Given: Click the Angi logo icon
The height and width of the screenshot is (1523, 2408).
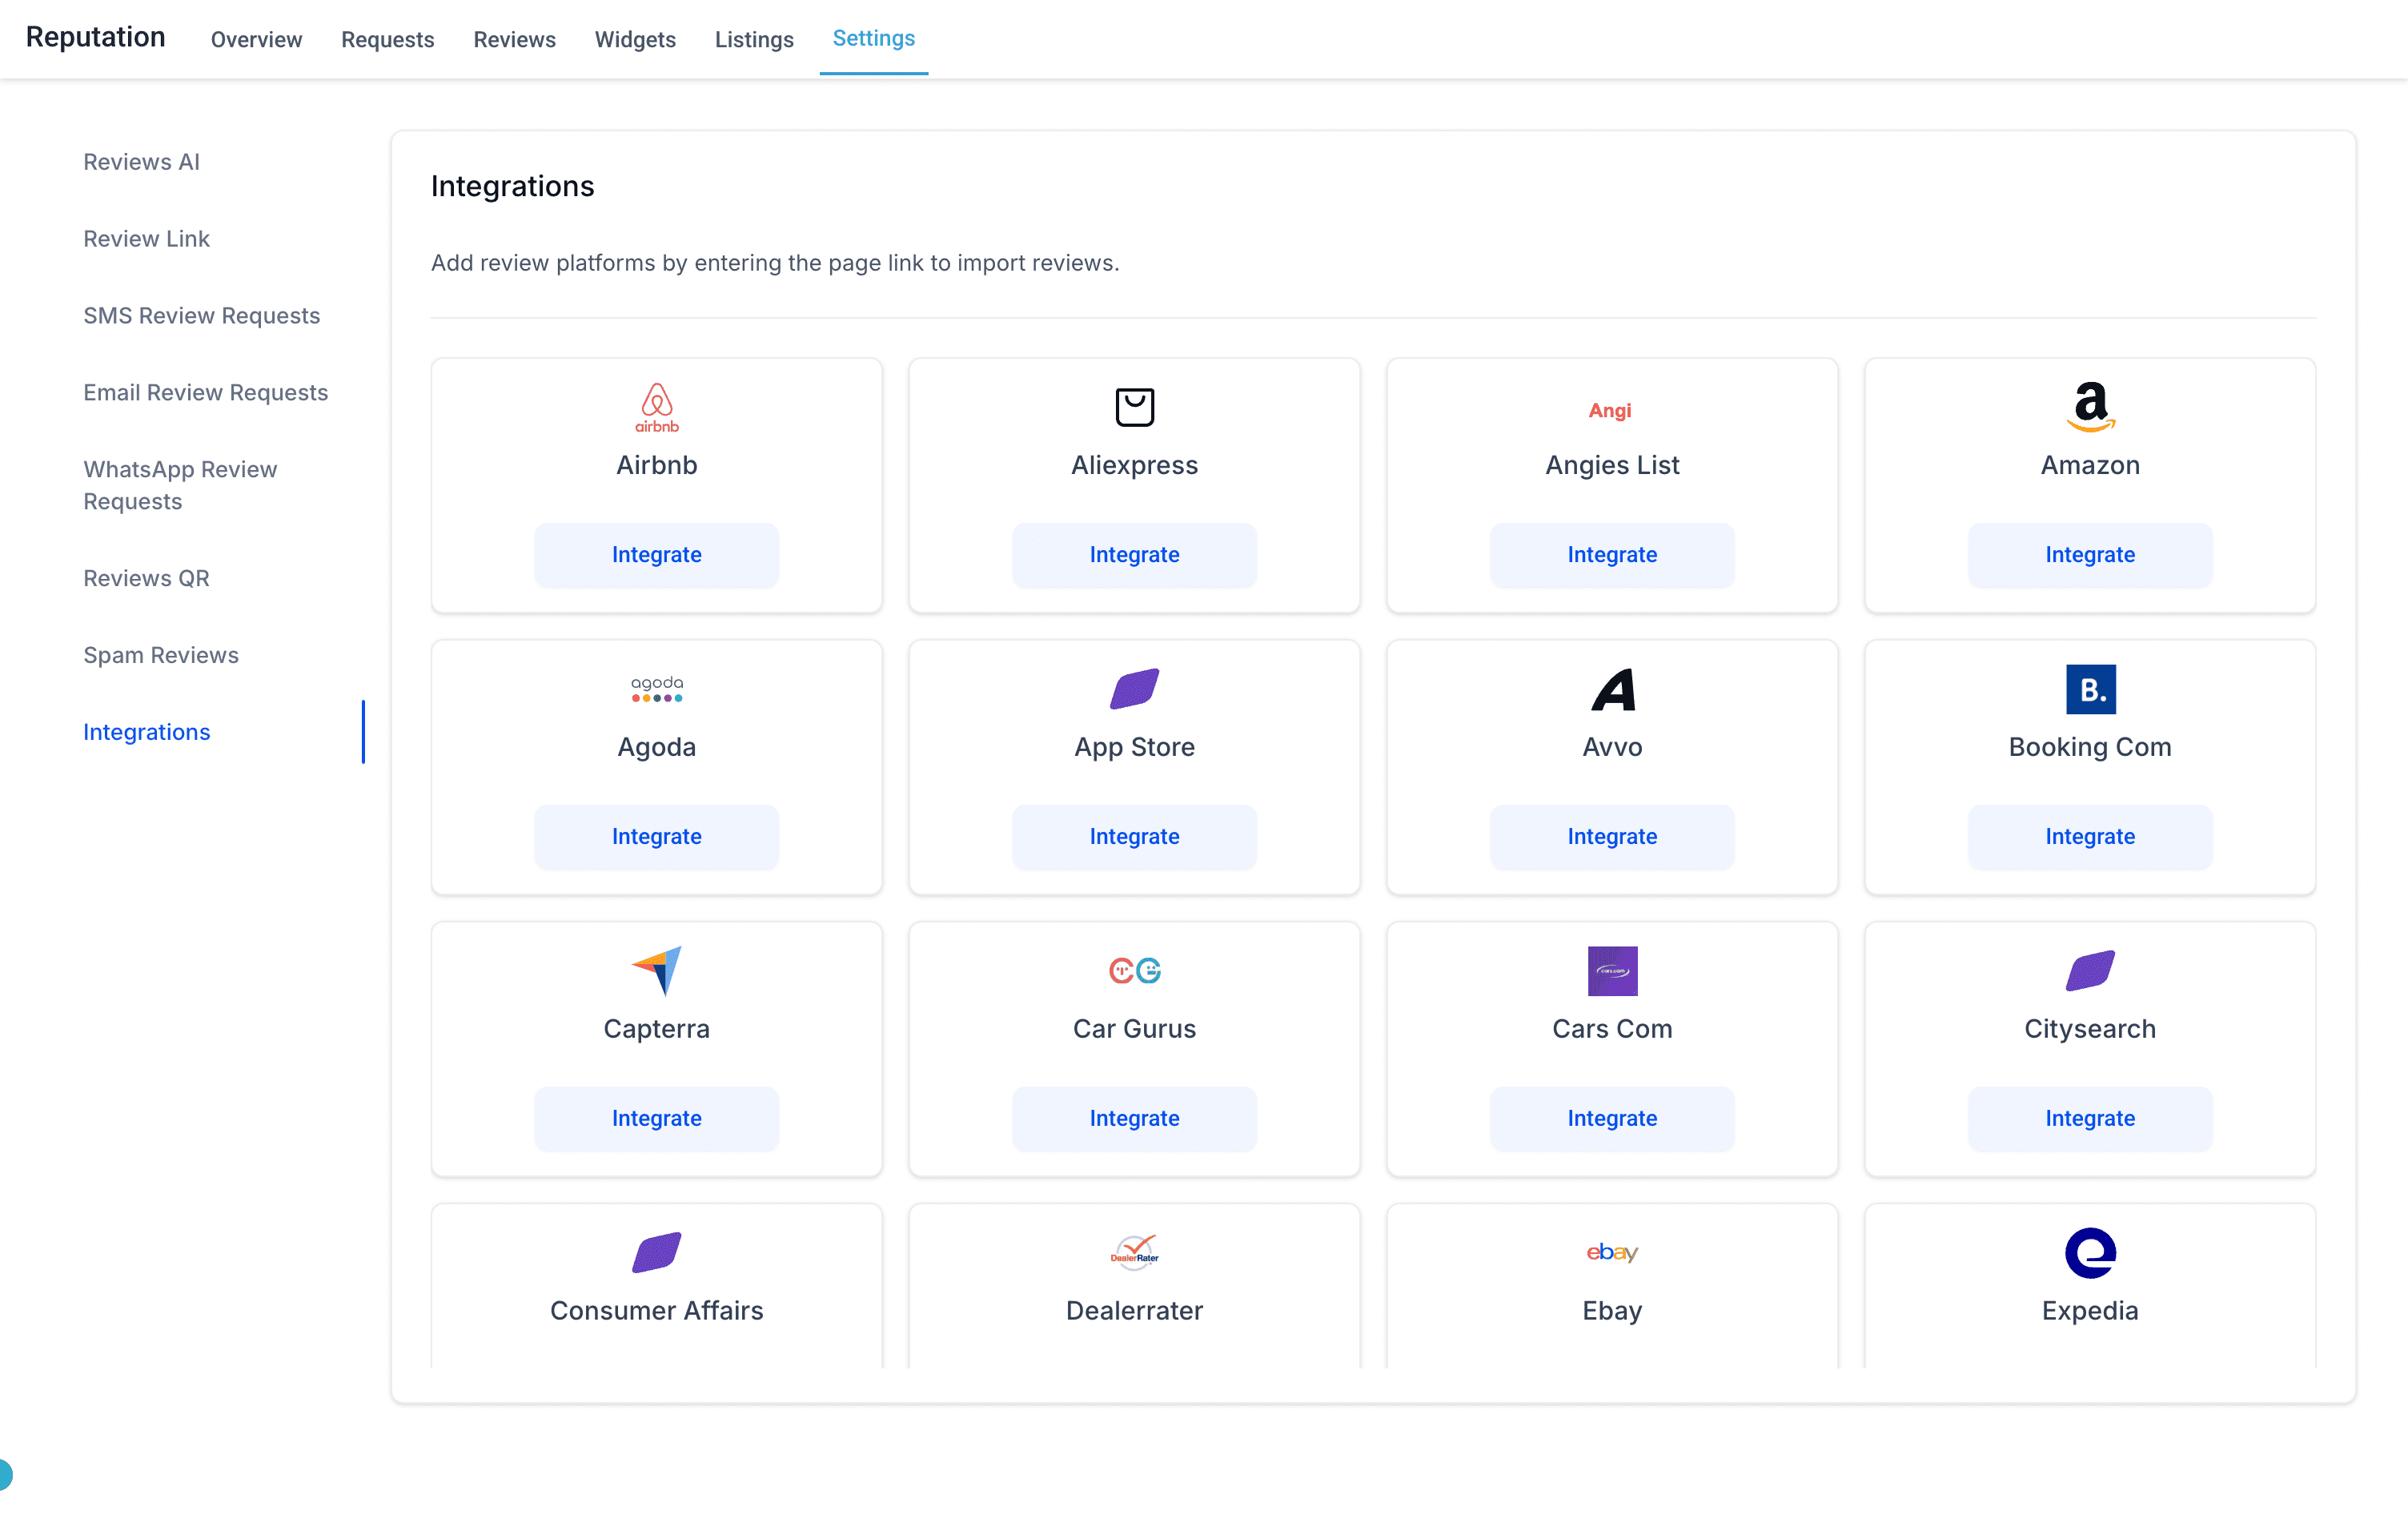Looking at the screenshot, I should coord(1610,410).
